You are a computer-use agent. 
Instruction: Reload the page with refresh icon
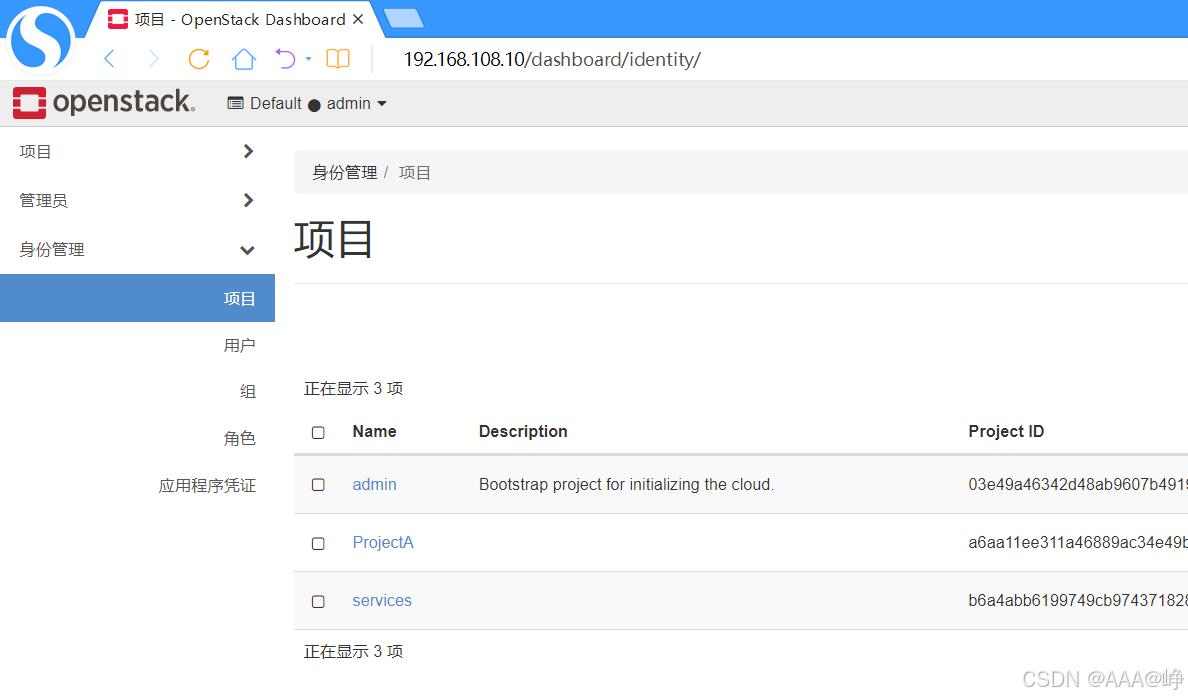(x=199, y=59)
